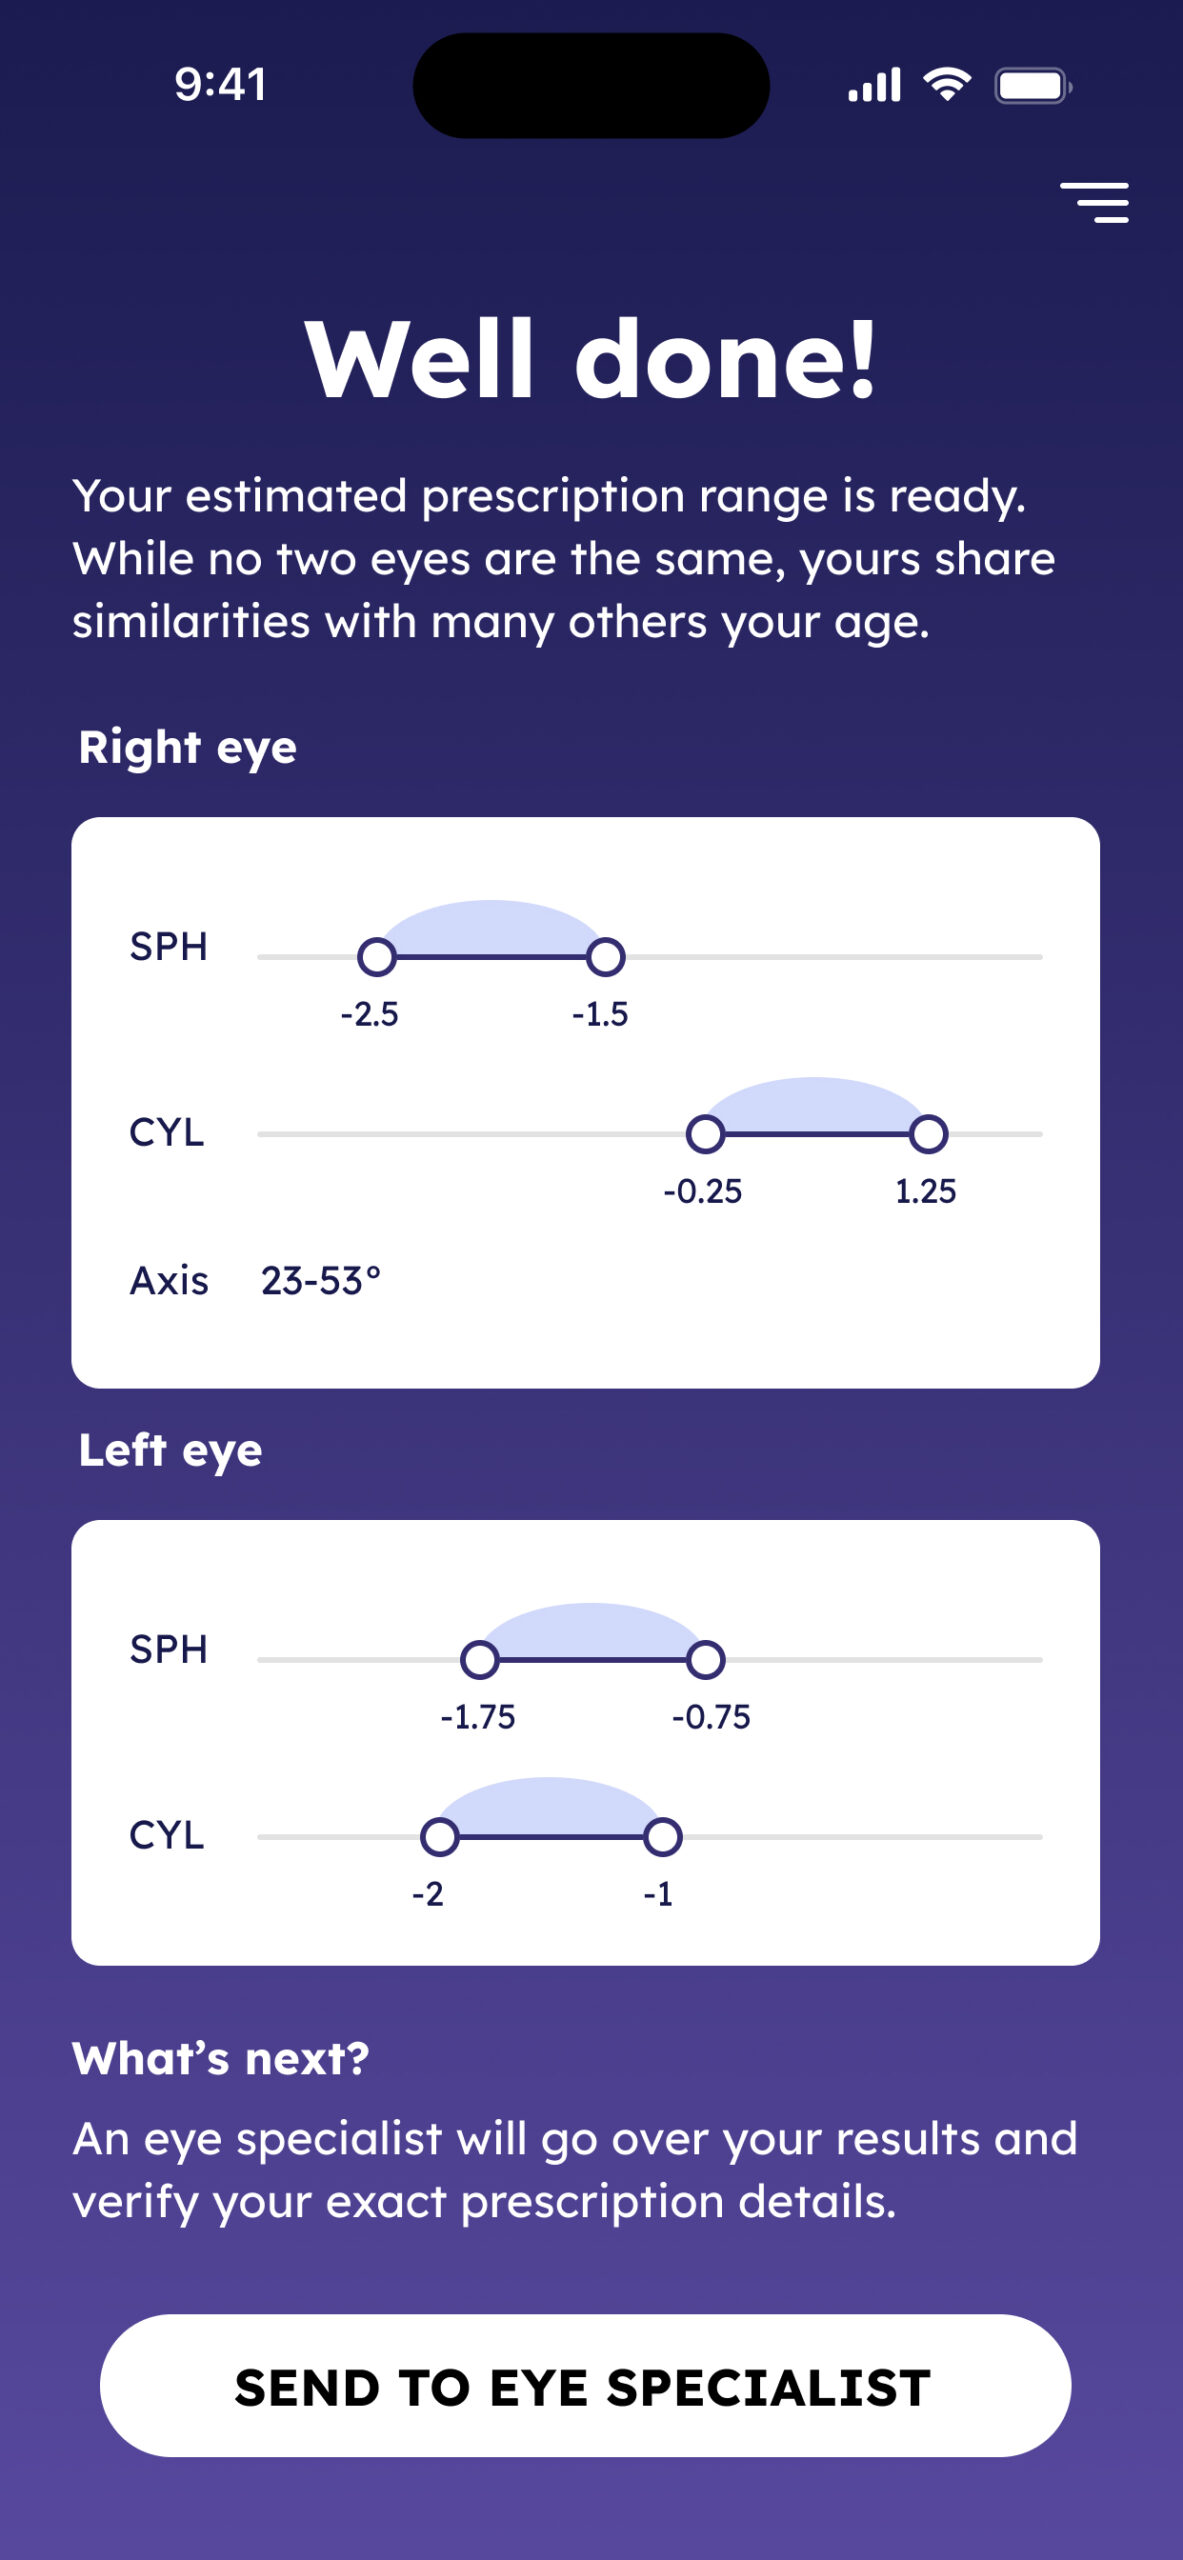This screenshot has width=1183, height=2560.
Task: Tap the right eye CYL label
Action: pyautogui.click(x=167, y=1133)
